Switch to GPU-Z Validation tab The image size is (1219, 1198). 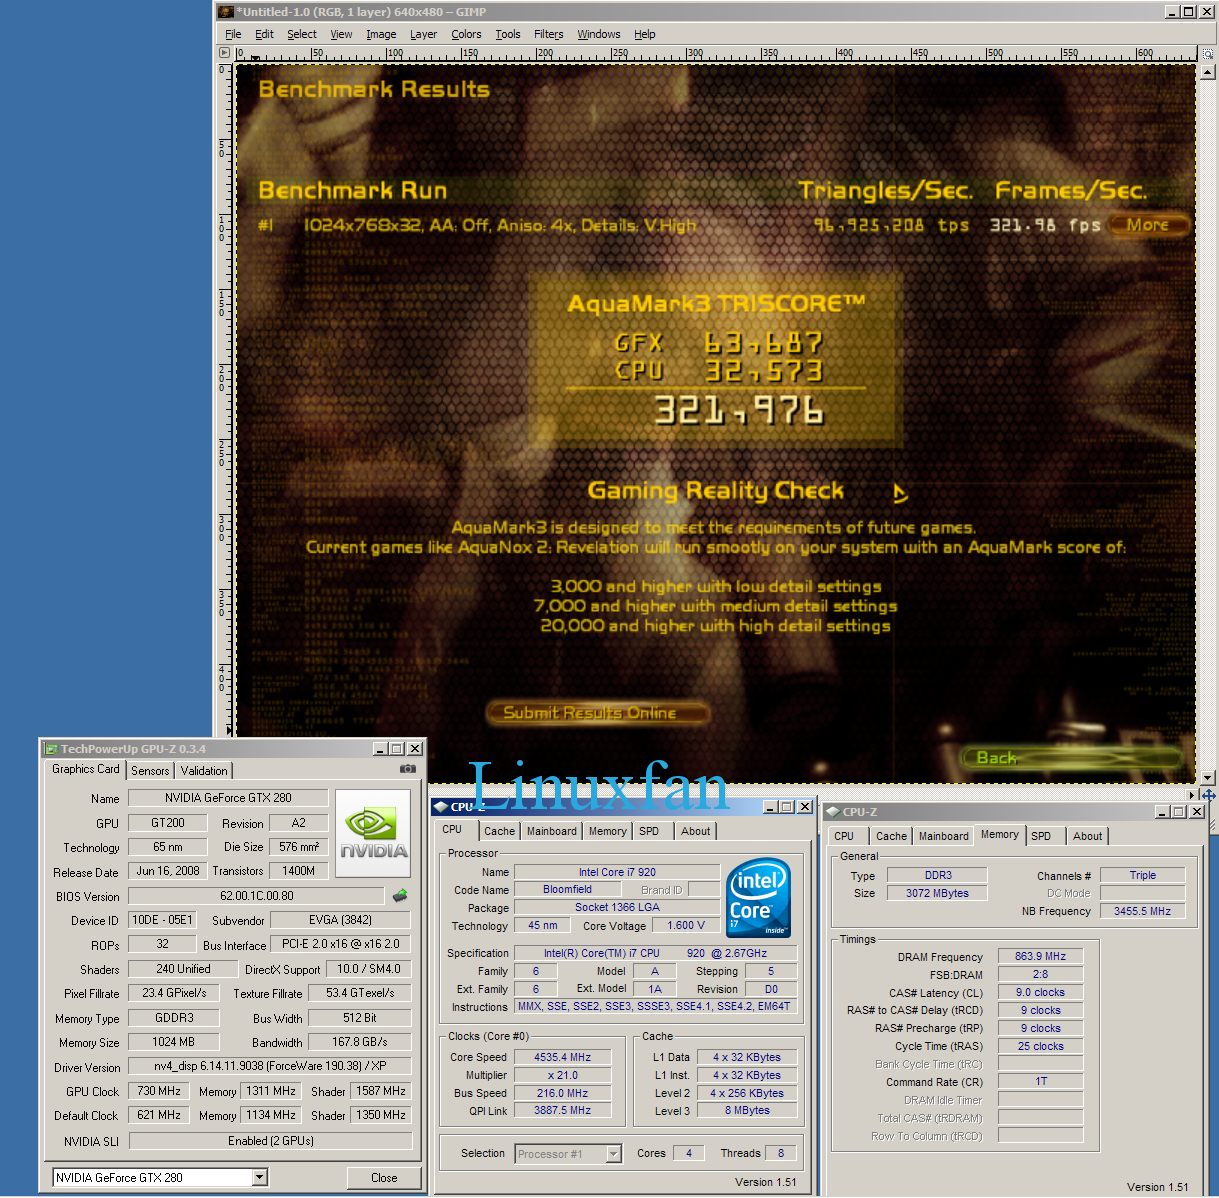point(204,770)
